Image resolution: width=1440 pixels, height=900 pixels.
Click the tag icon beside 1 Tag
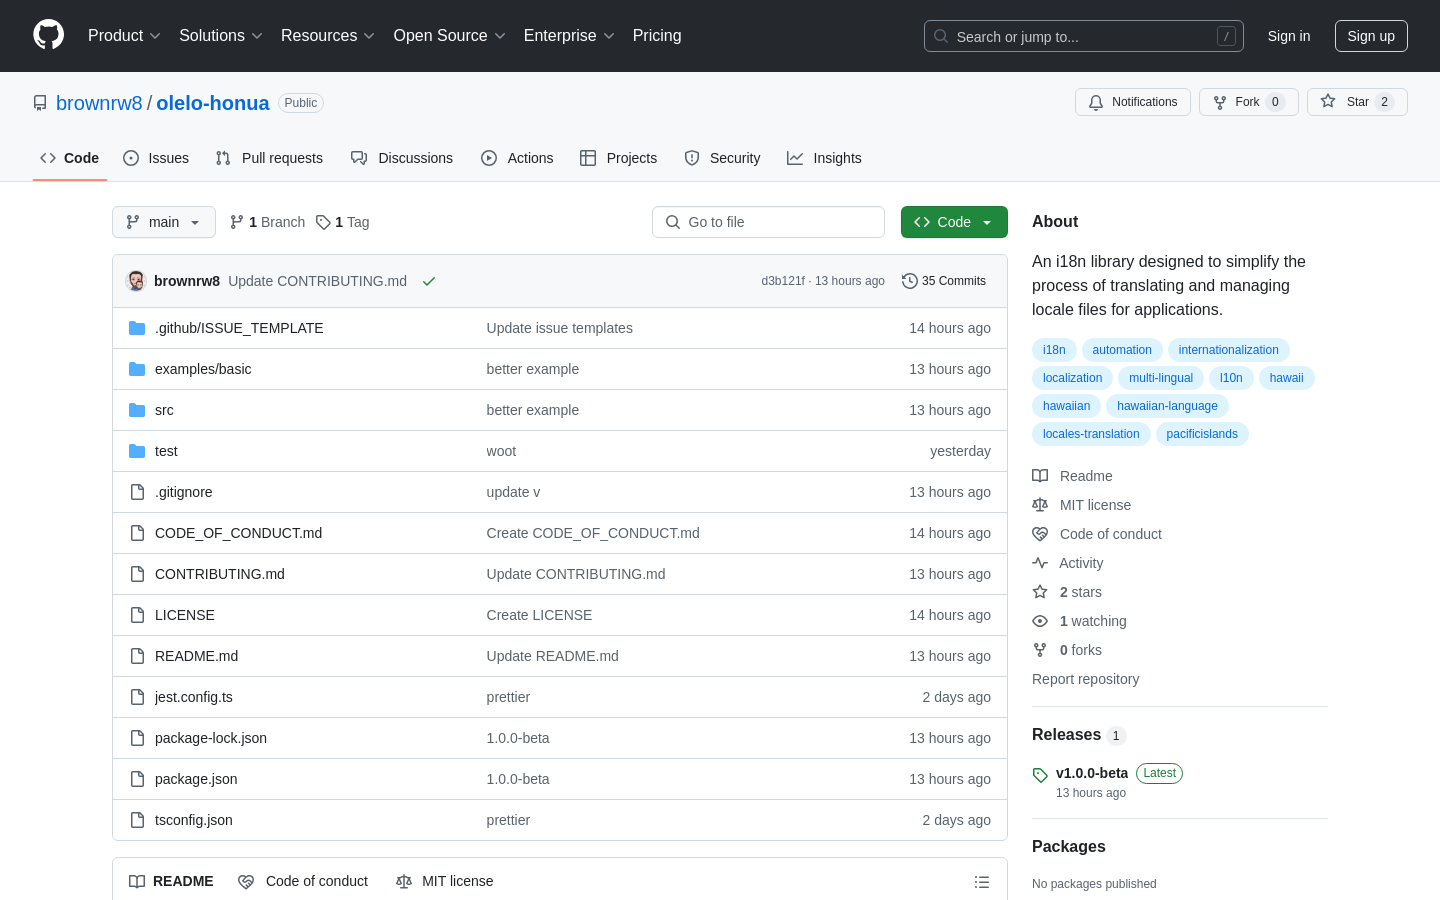(323, 222)
